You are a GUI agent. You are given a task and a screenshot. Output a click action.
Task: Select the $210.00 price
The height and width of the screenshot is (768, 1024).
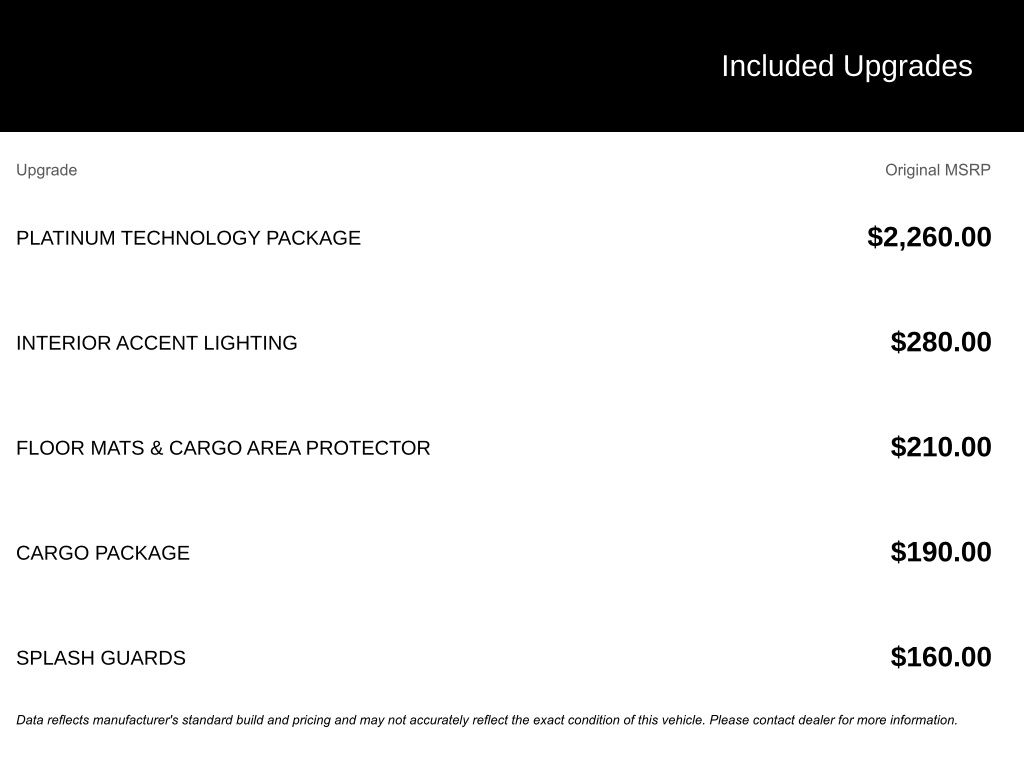click(940, 447)
